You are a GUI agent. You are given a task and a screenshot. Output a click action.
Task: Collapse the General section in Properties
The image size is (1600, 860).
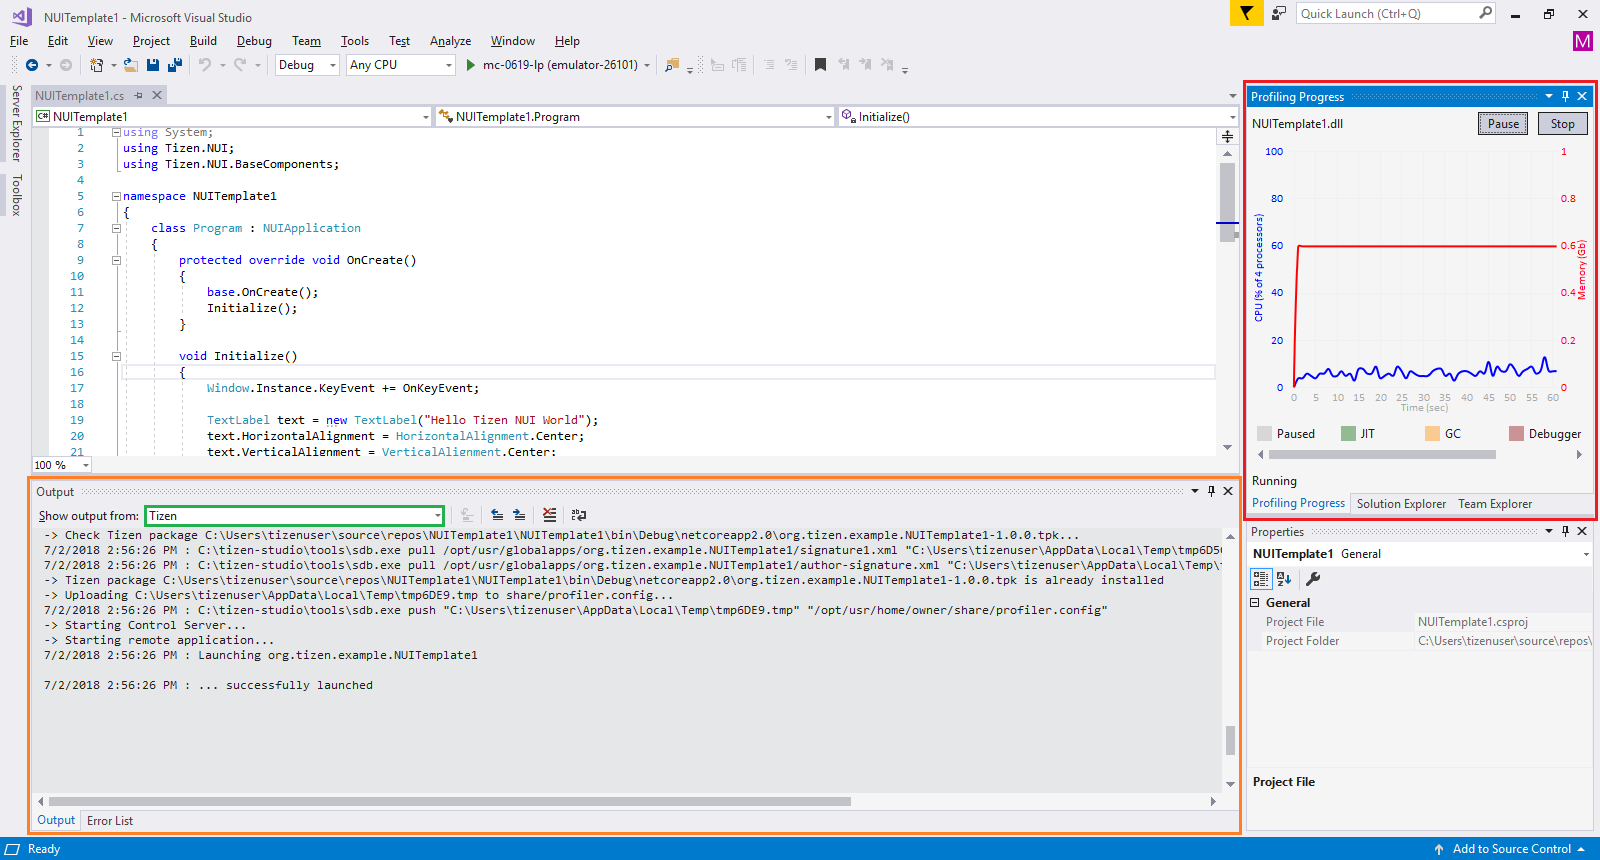1255,603
